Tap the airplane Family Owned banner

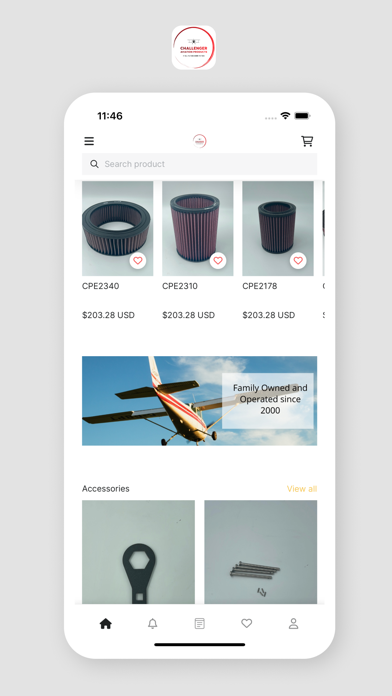tap(199, 401)
